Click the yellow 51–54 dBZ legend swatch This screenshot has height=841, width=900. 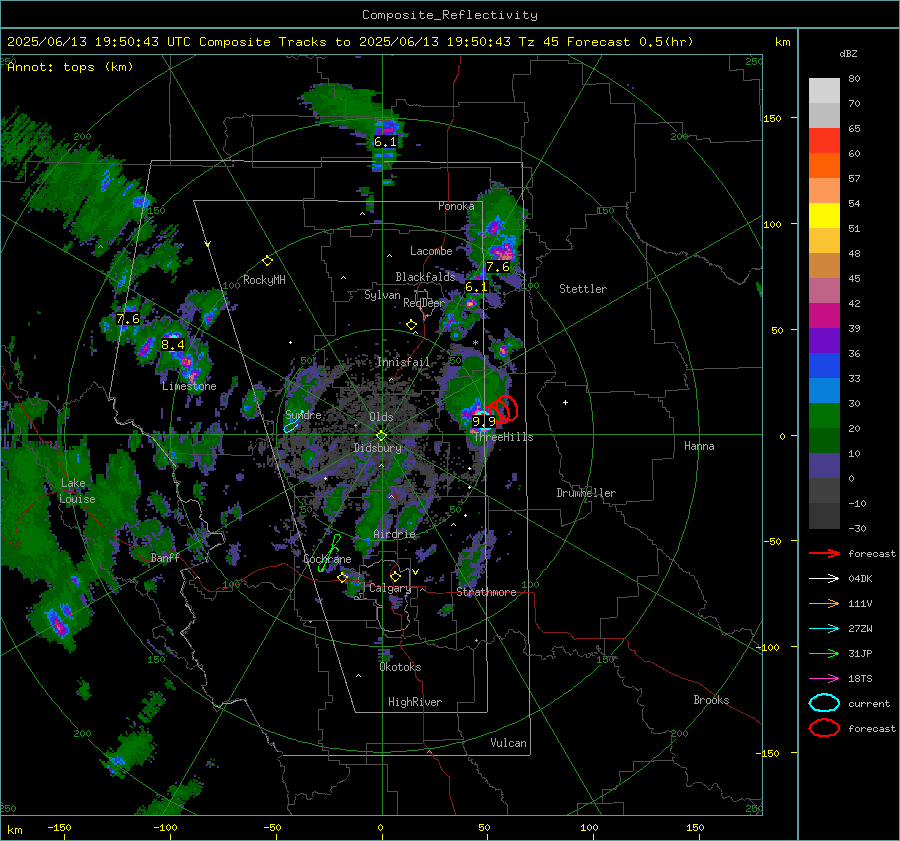coord(824,216)
